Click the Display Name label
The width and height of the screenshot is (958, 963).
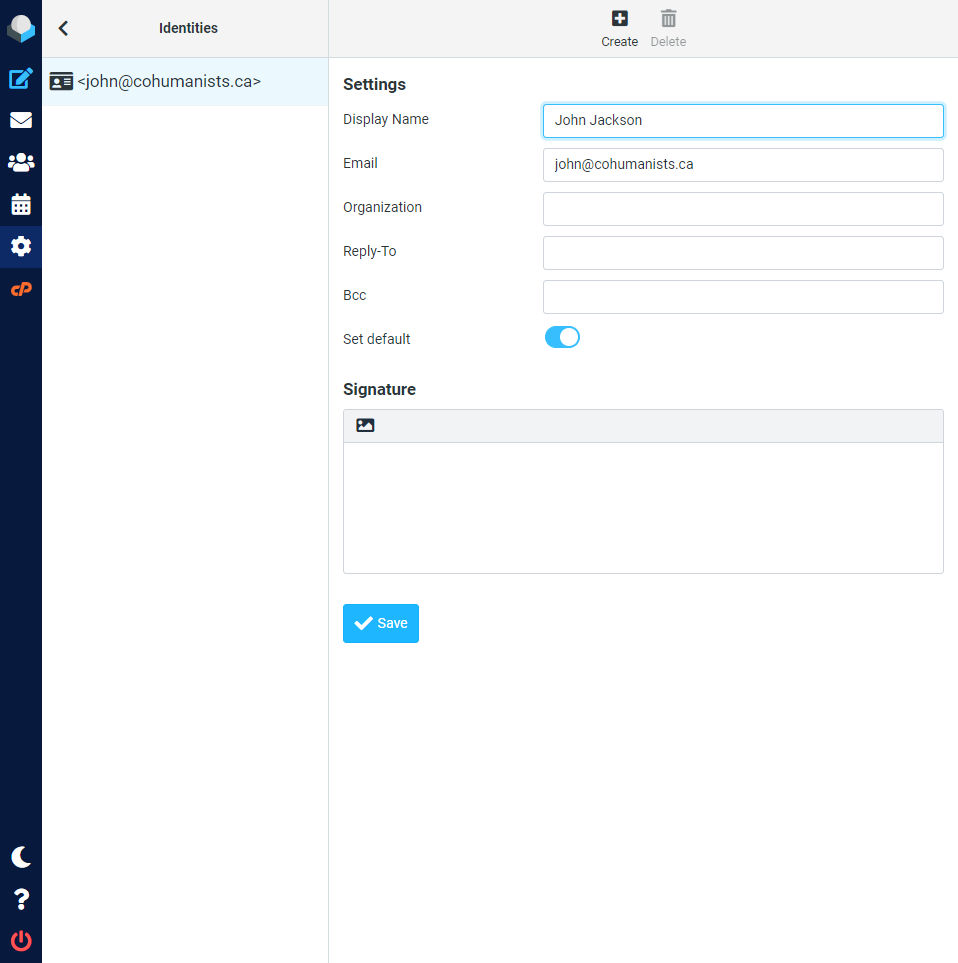[x=386, y=119]
